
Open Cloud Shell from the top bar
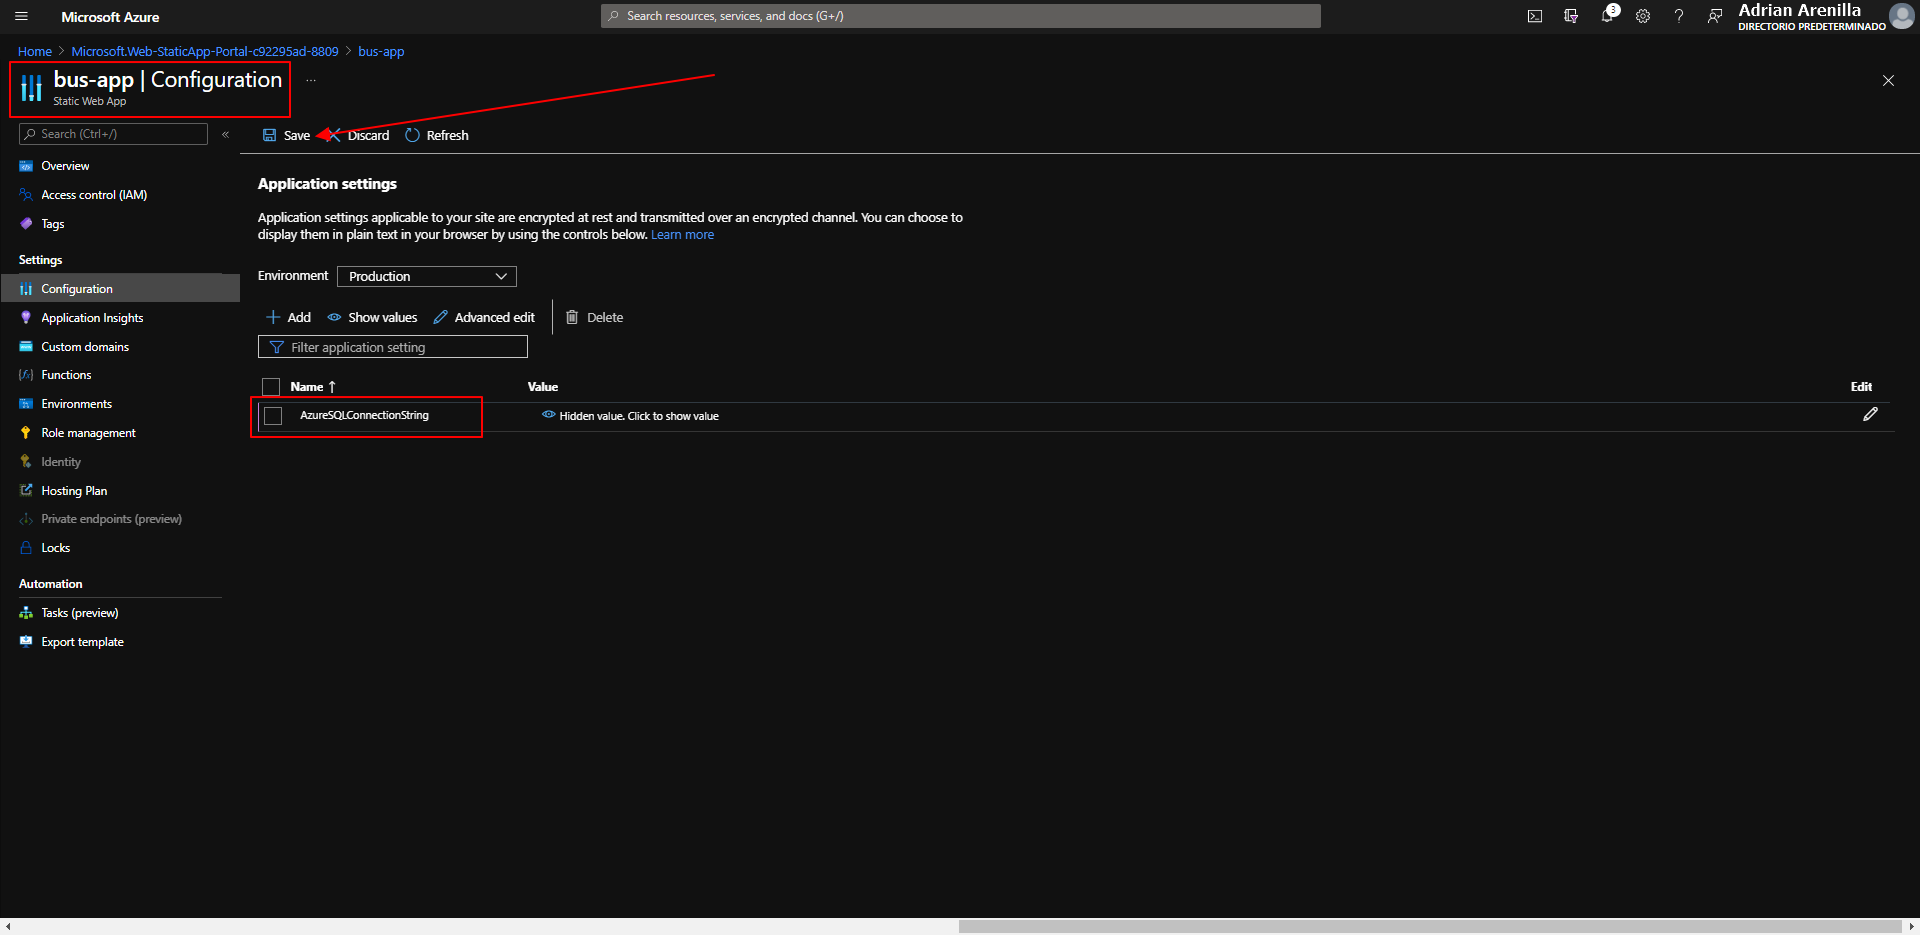click(1535, 16)
